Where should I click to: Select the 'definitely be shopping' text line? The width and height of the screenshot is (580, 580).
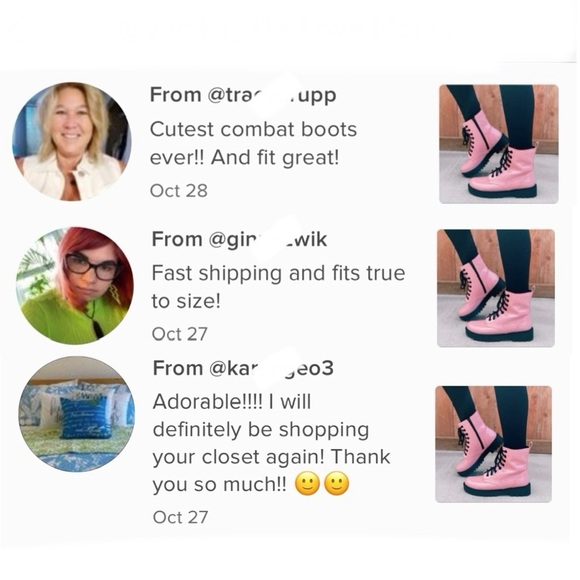click(x=261, y=430)
